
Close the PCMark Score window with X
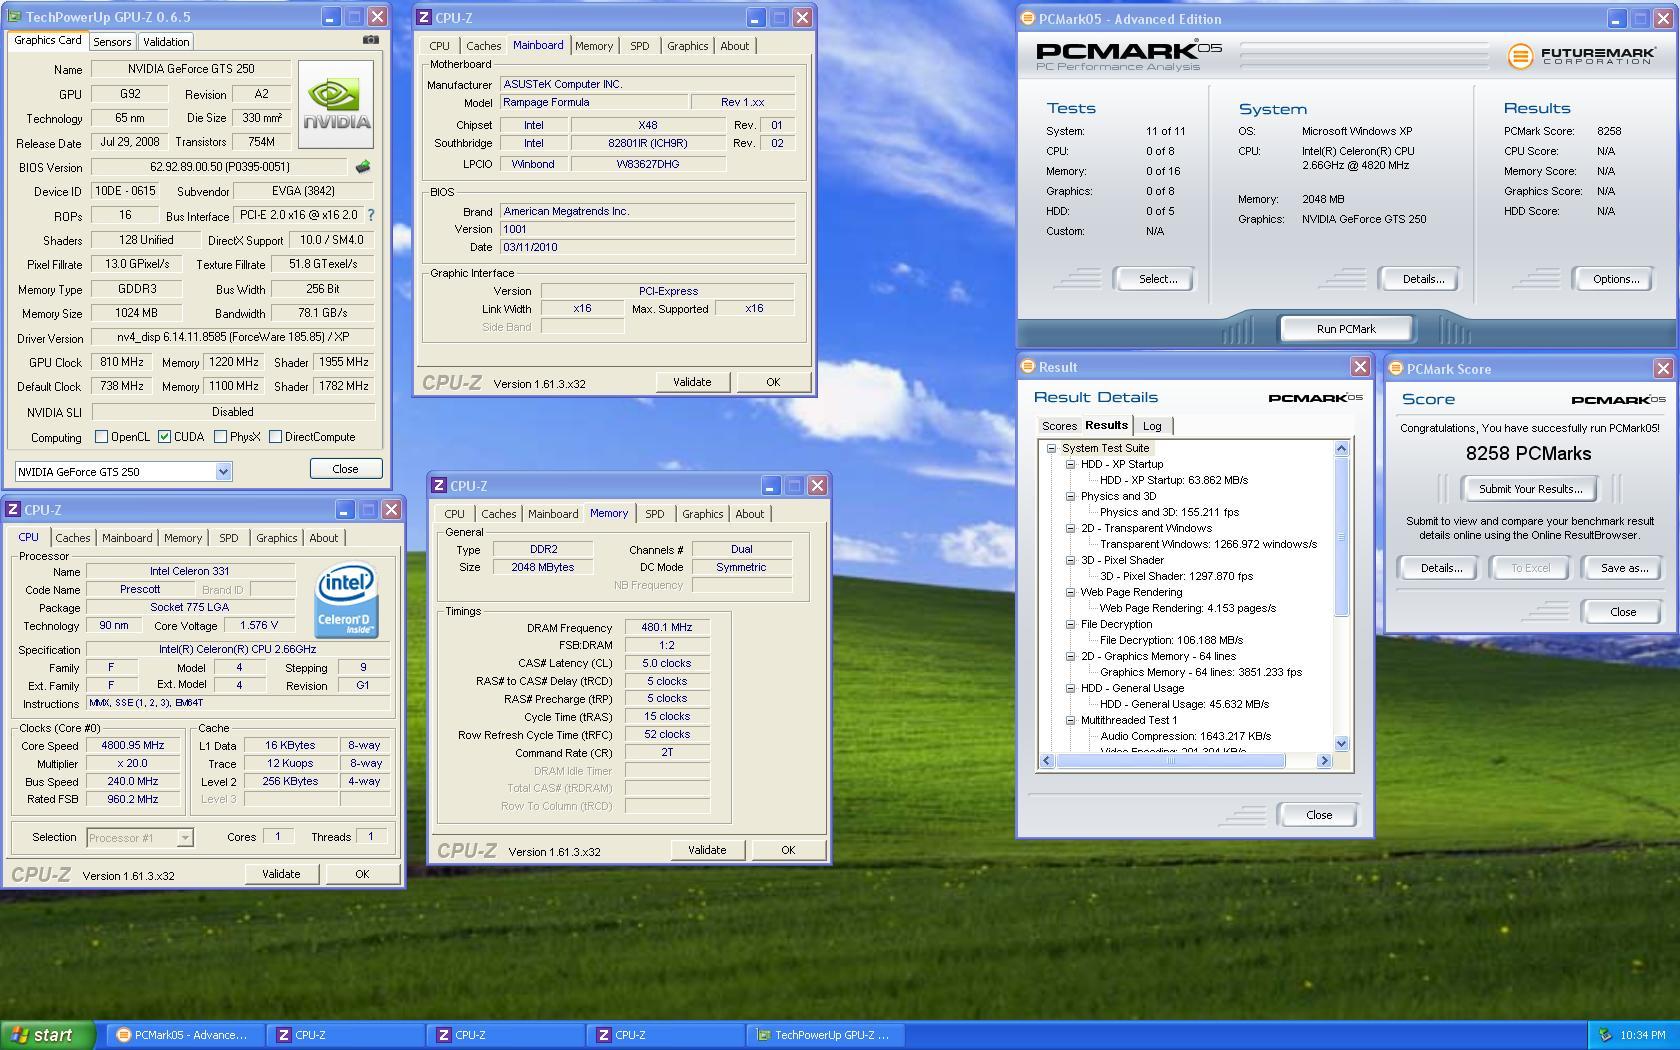[1663, 369]
